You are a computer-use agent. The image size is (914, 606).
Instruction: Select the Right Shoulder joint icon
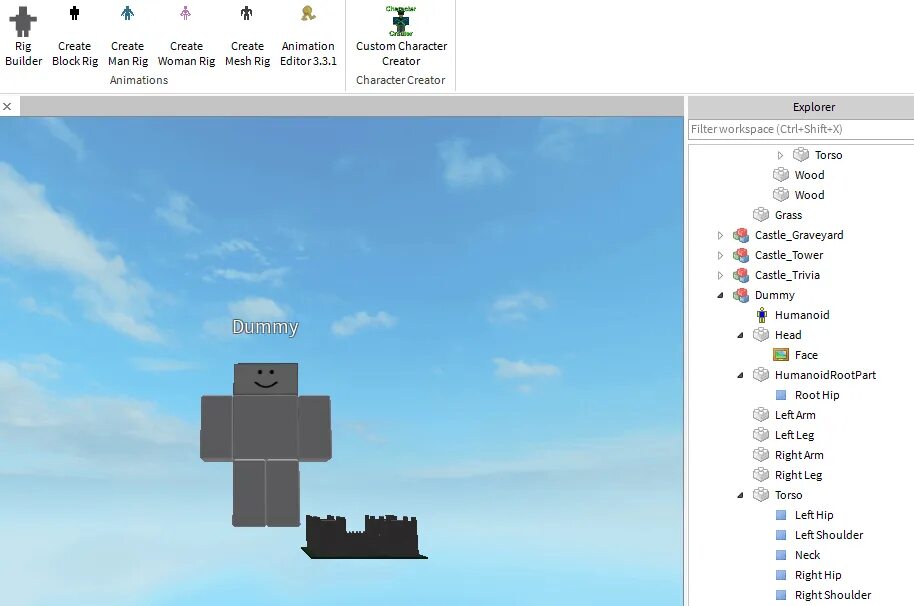[x=781, y=595]
